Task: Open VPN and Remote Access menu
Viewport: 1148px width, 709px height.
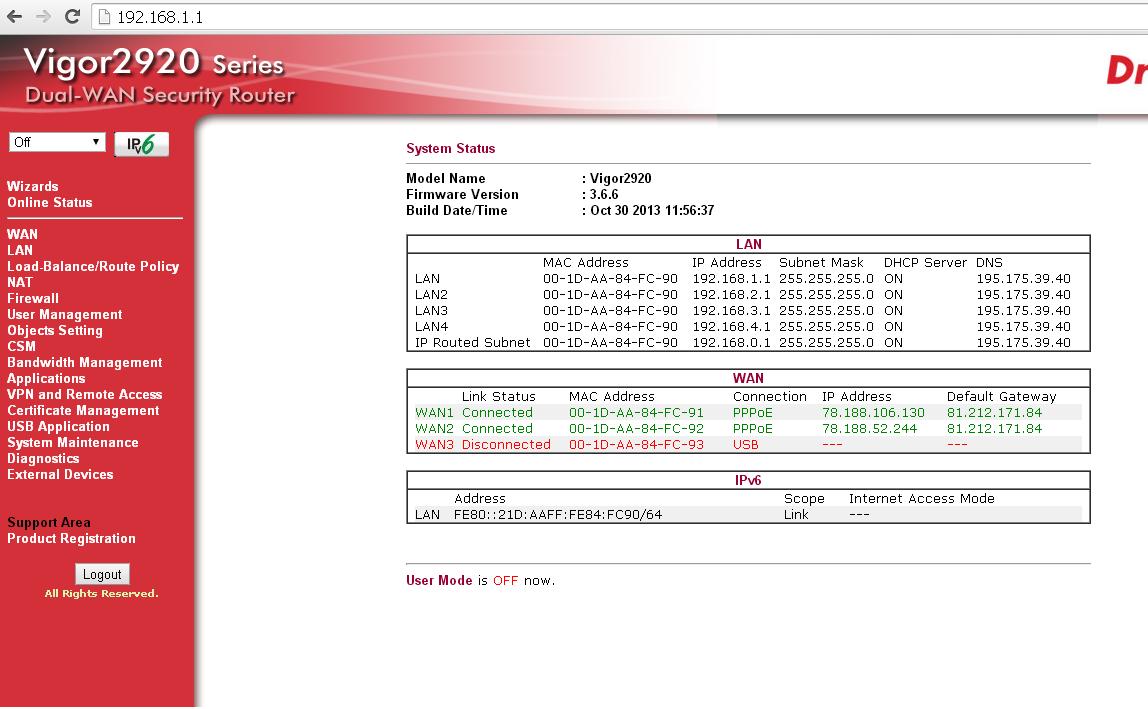Action: (x=85, y=395)
